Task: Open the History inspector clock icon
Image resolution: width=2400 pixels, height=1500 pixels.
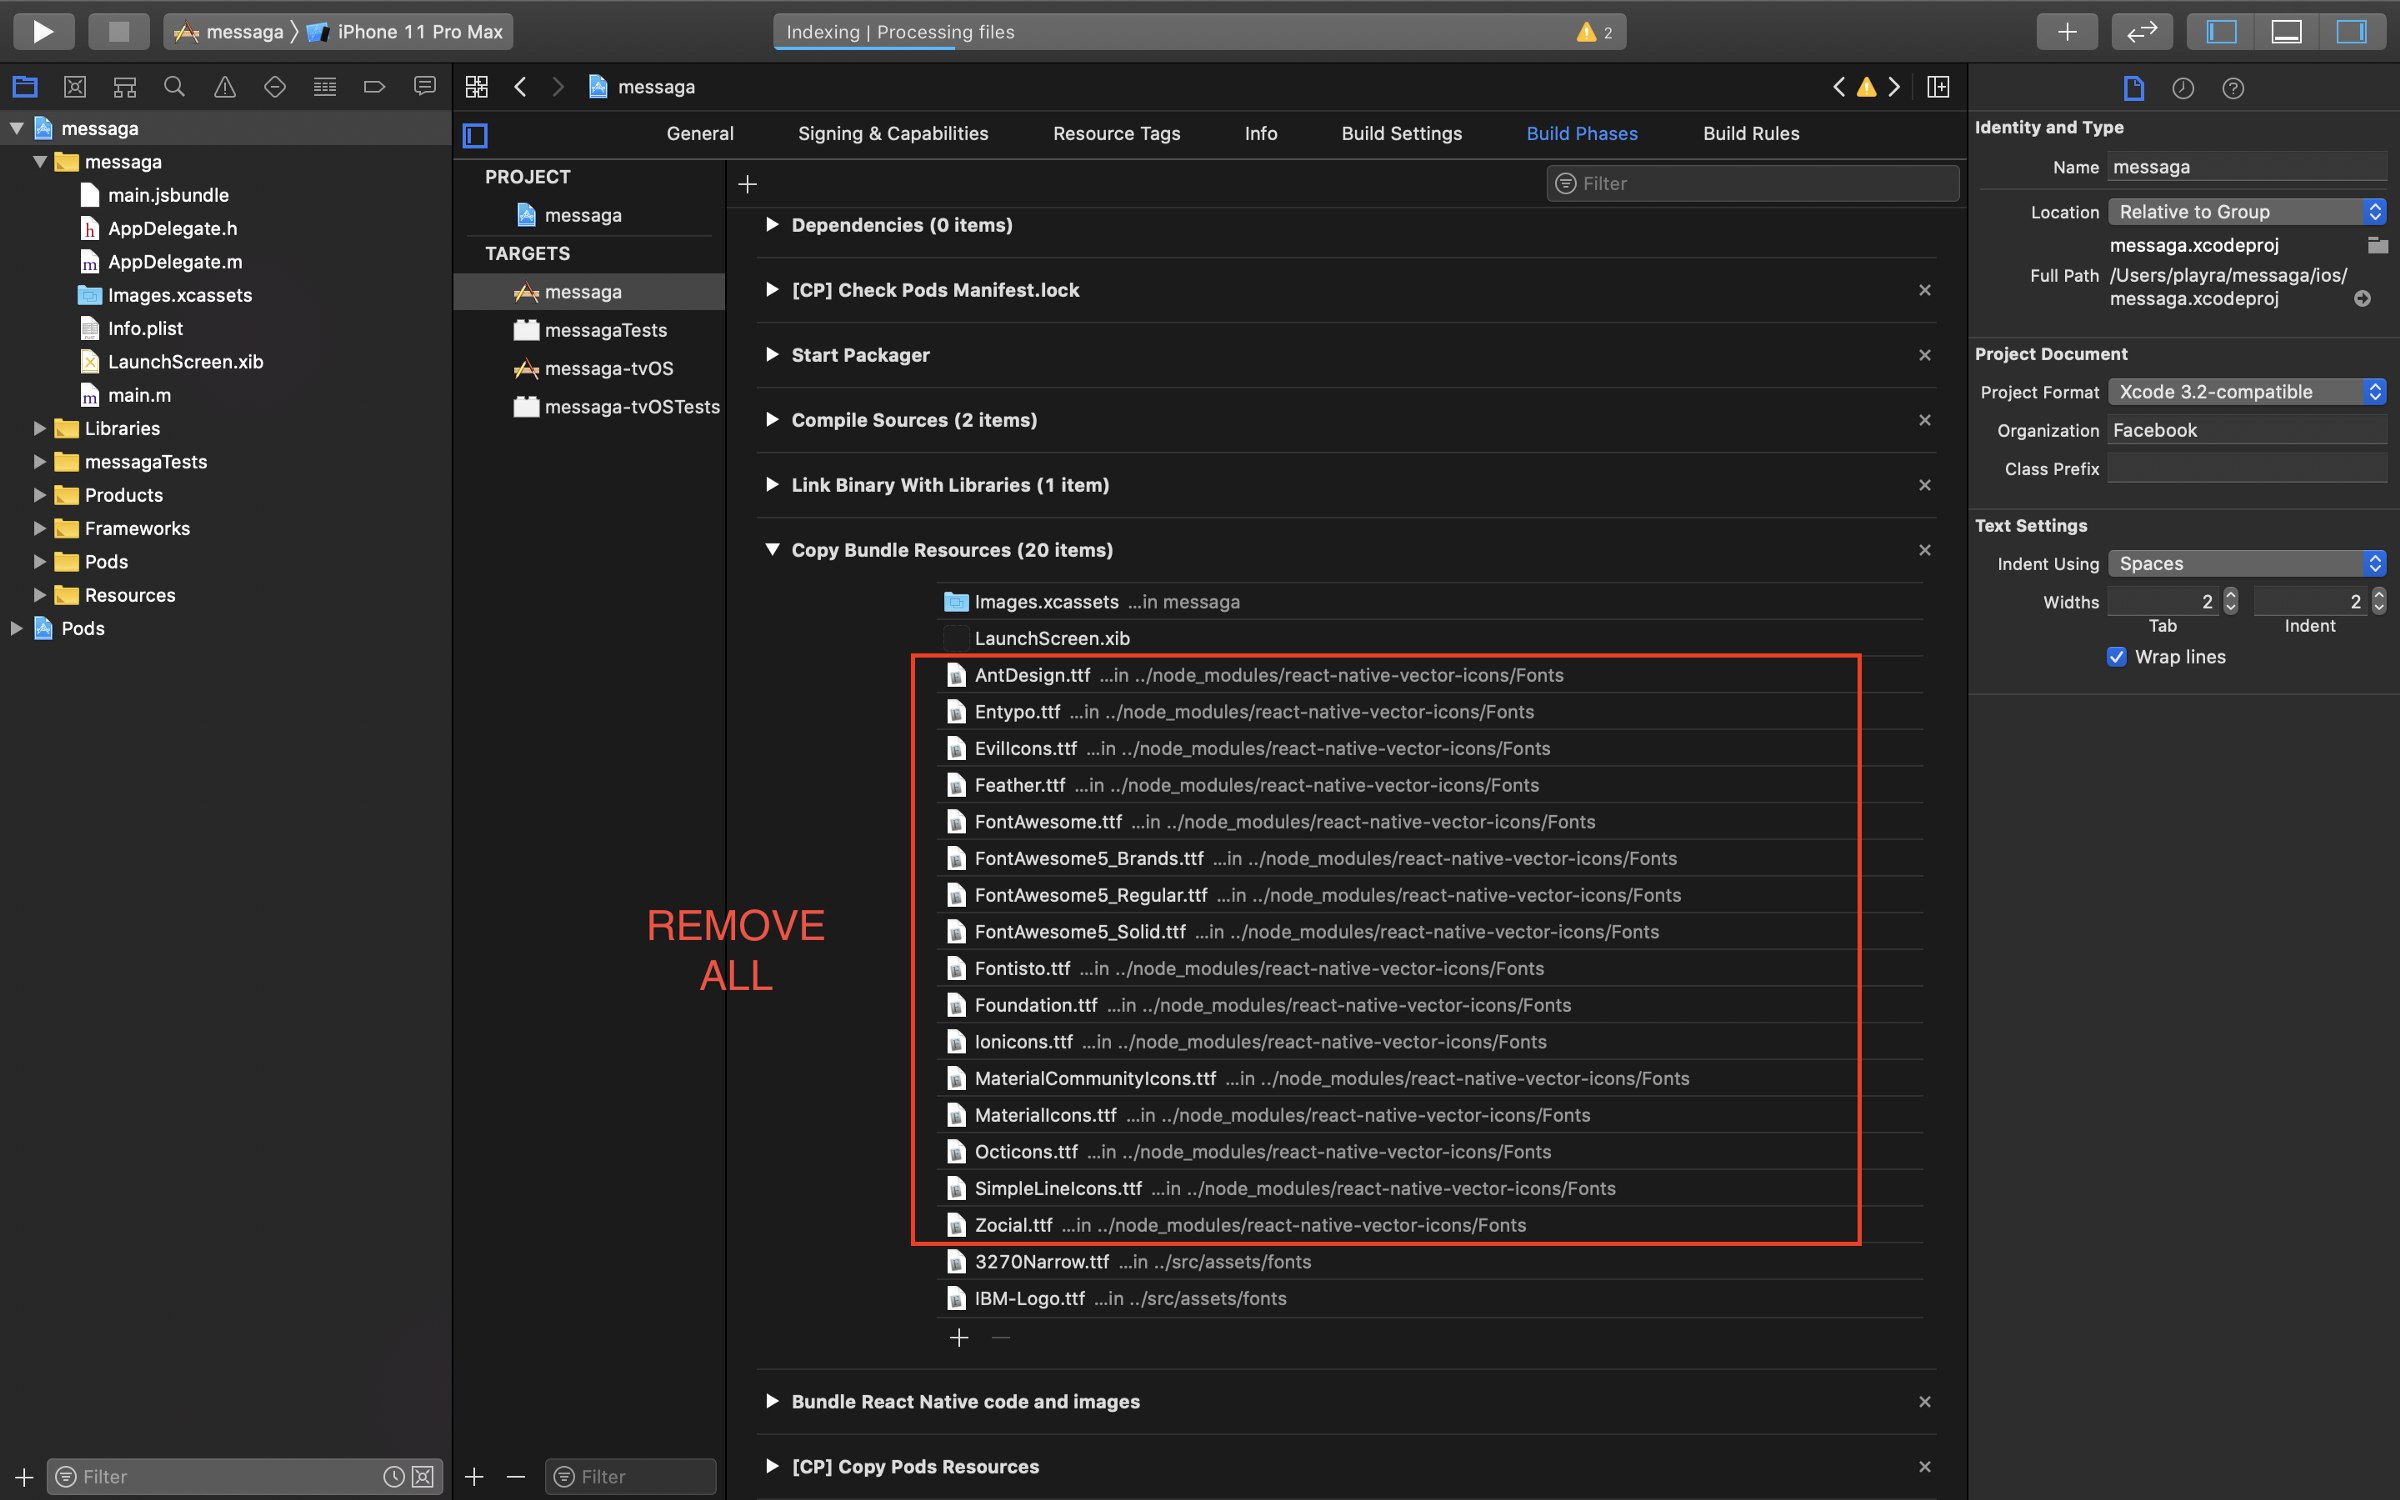Action: click(2183, 88)
